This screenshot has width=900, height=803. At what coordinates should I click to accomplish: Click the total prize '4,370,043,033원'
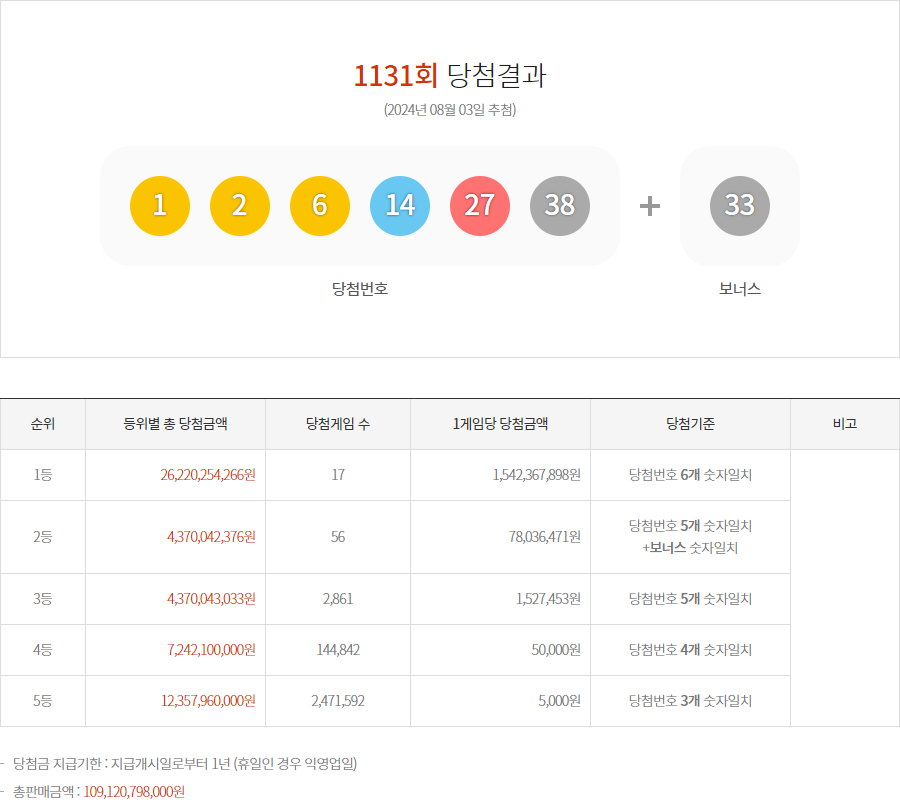tap(211, 599)
